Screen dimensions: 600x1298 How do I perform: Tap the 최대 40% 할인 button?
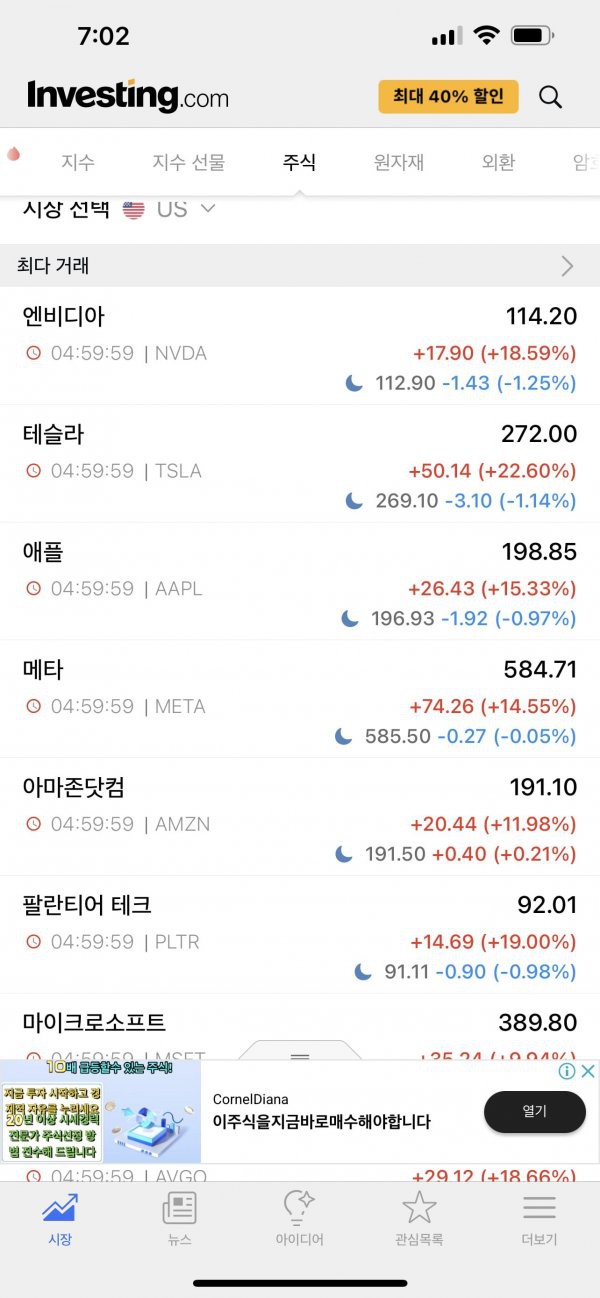(x=448, y=97)
